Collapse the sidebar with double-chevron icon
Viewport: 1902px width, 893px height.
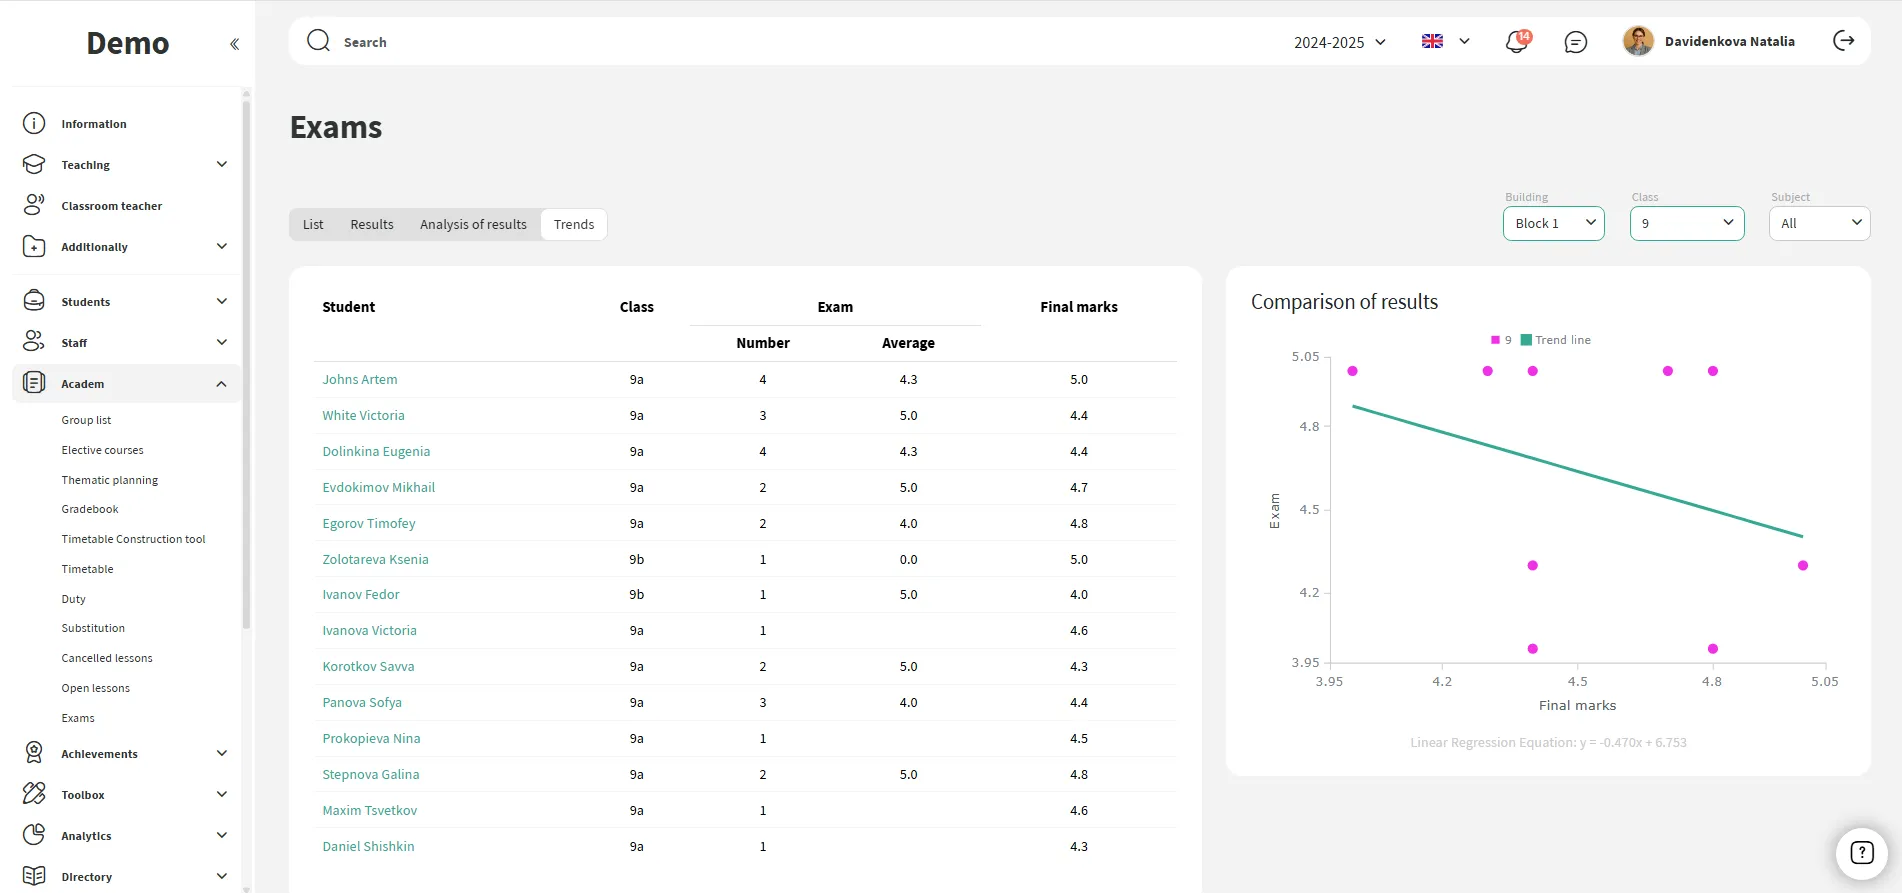point(234,44)
